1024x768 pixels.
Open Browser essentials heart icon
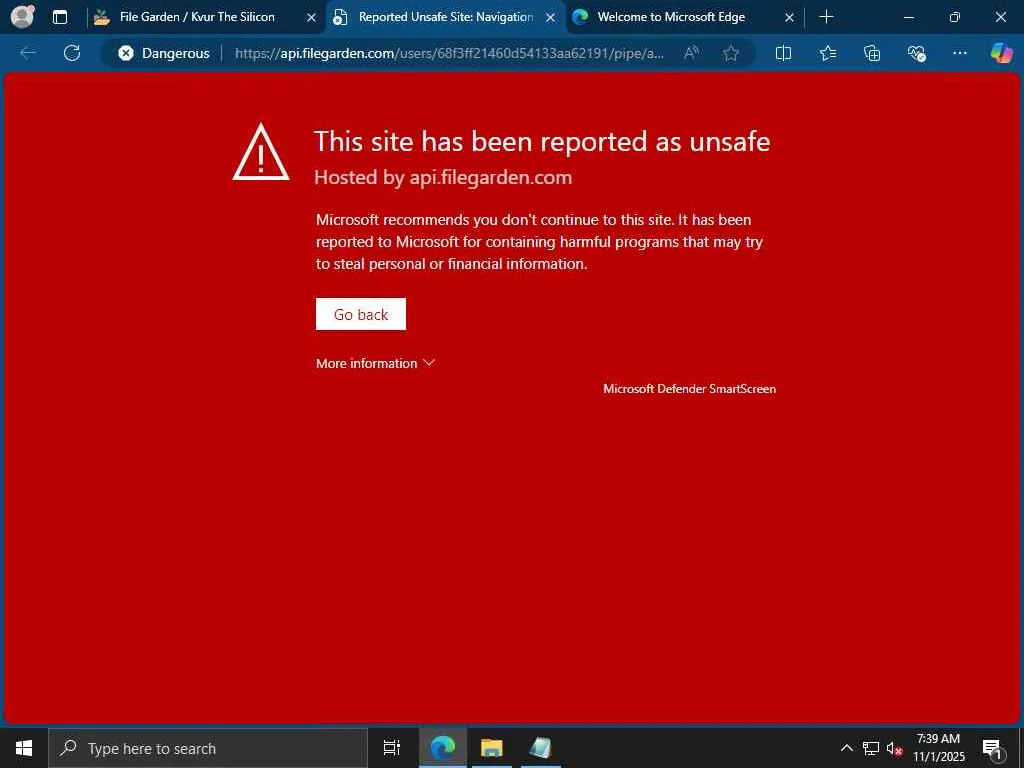coord(916,53)
